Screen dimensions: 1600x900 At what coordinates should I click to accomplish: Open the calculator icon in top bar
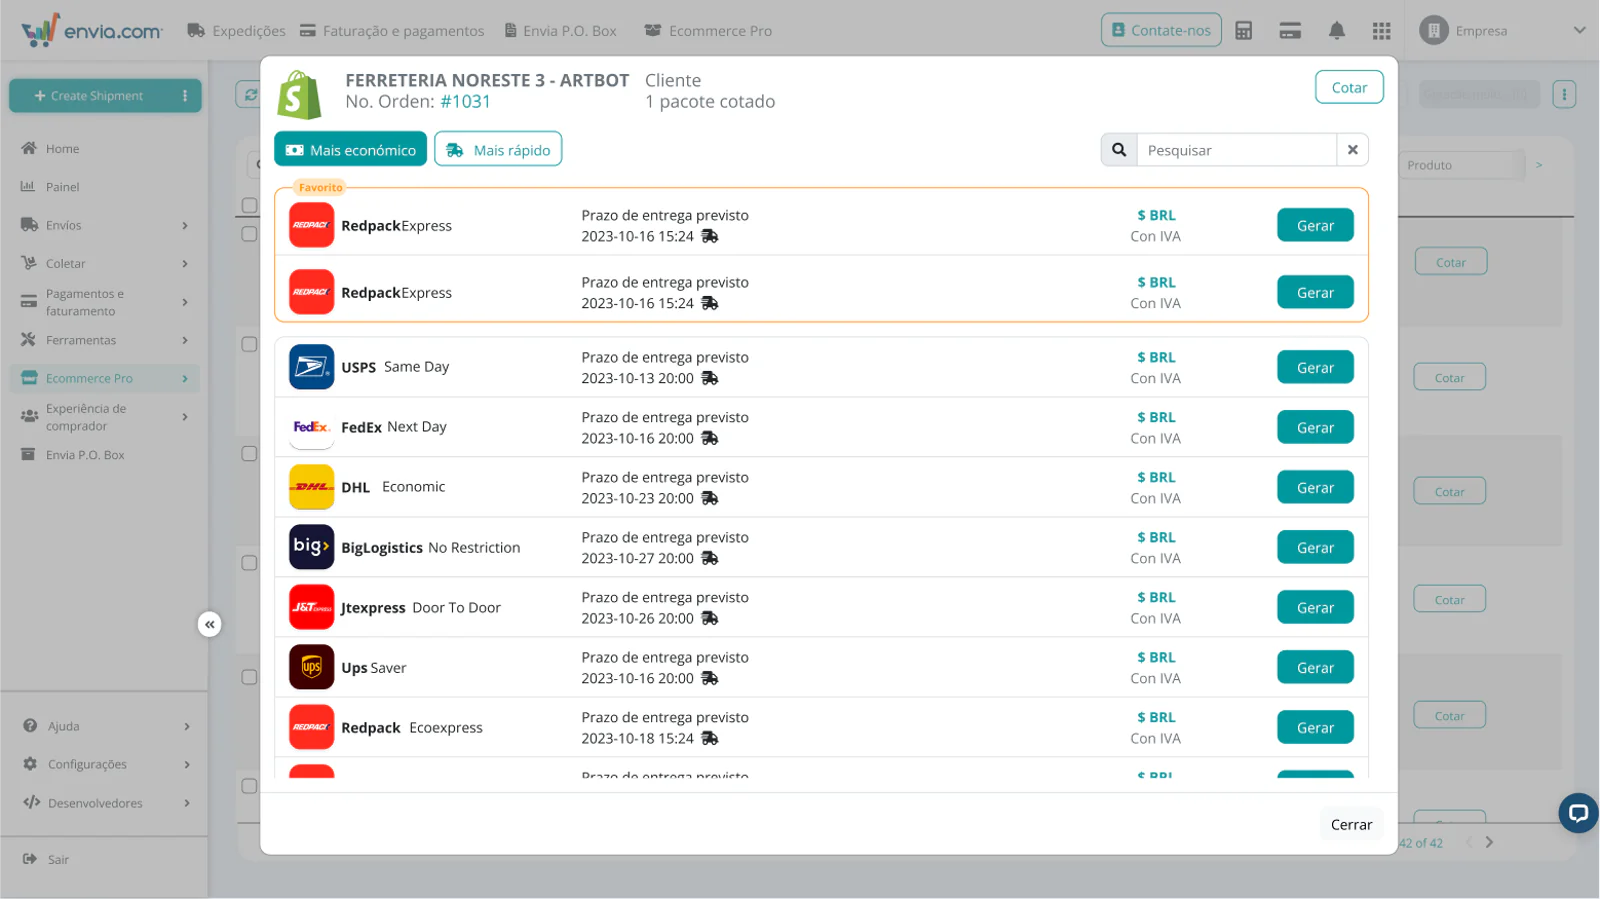(x=1243, y=31)
